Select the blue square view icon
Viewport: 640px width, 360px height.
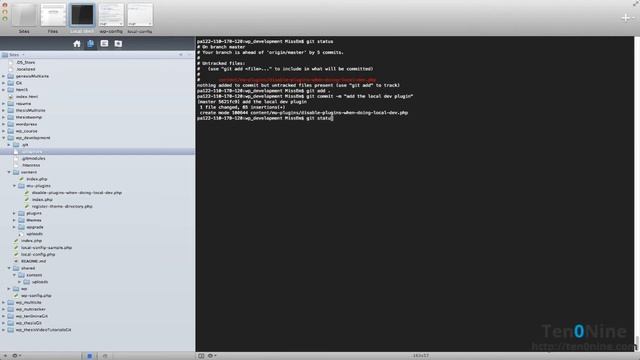click(90, 356)
